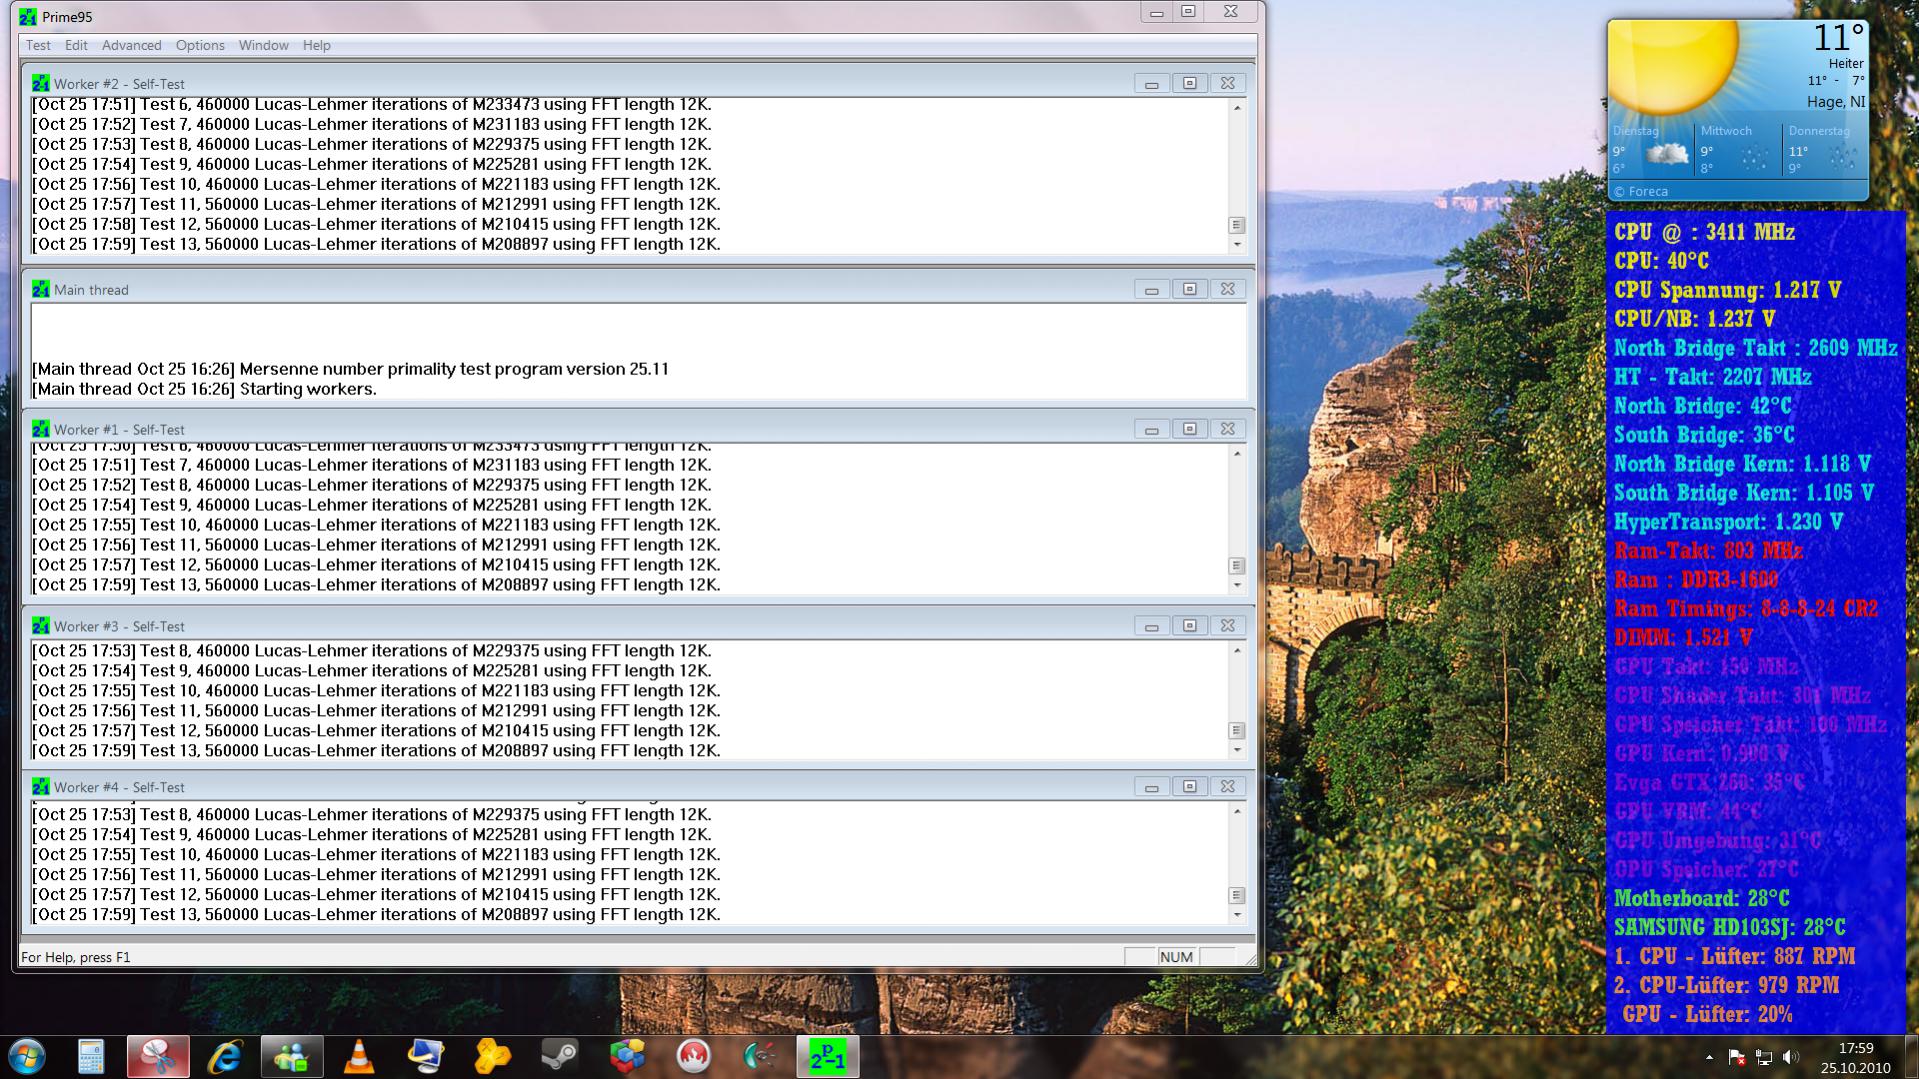Click Worker #4 Test 12 M210415 line

[x=376, y=895]
